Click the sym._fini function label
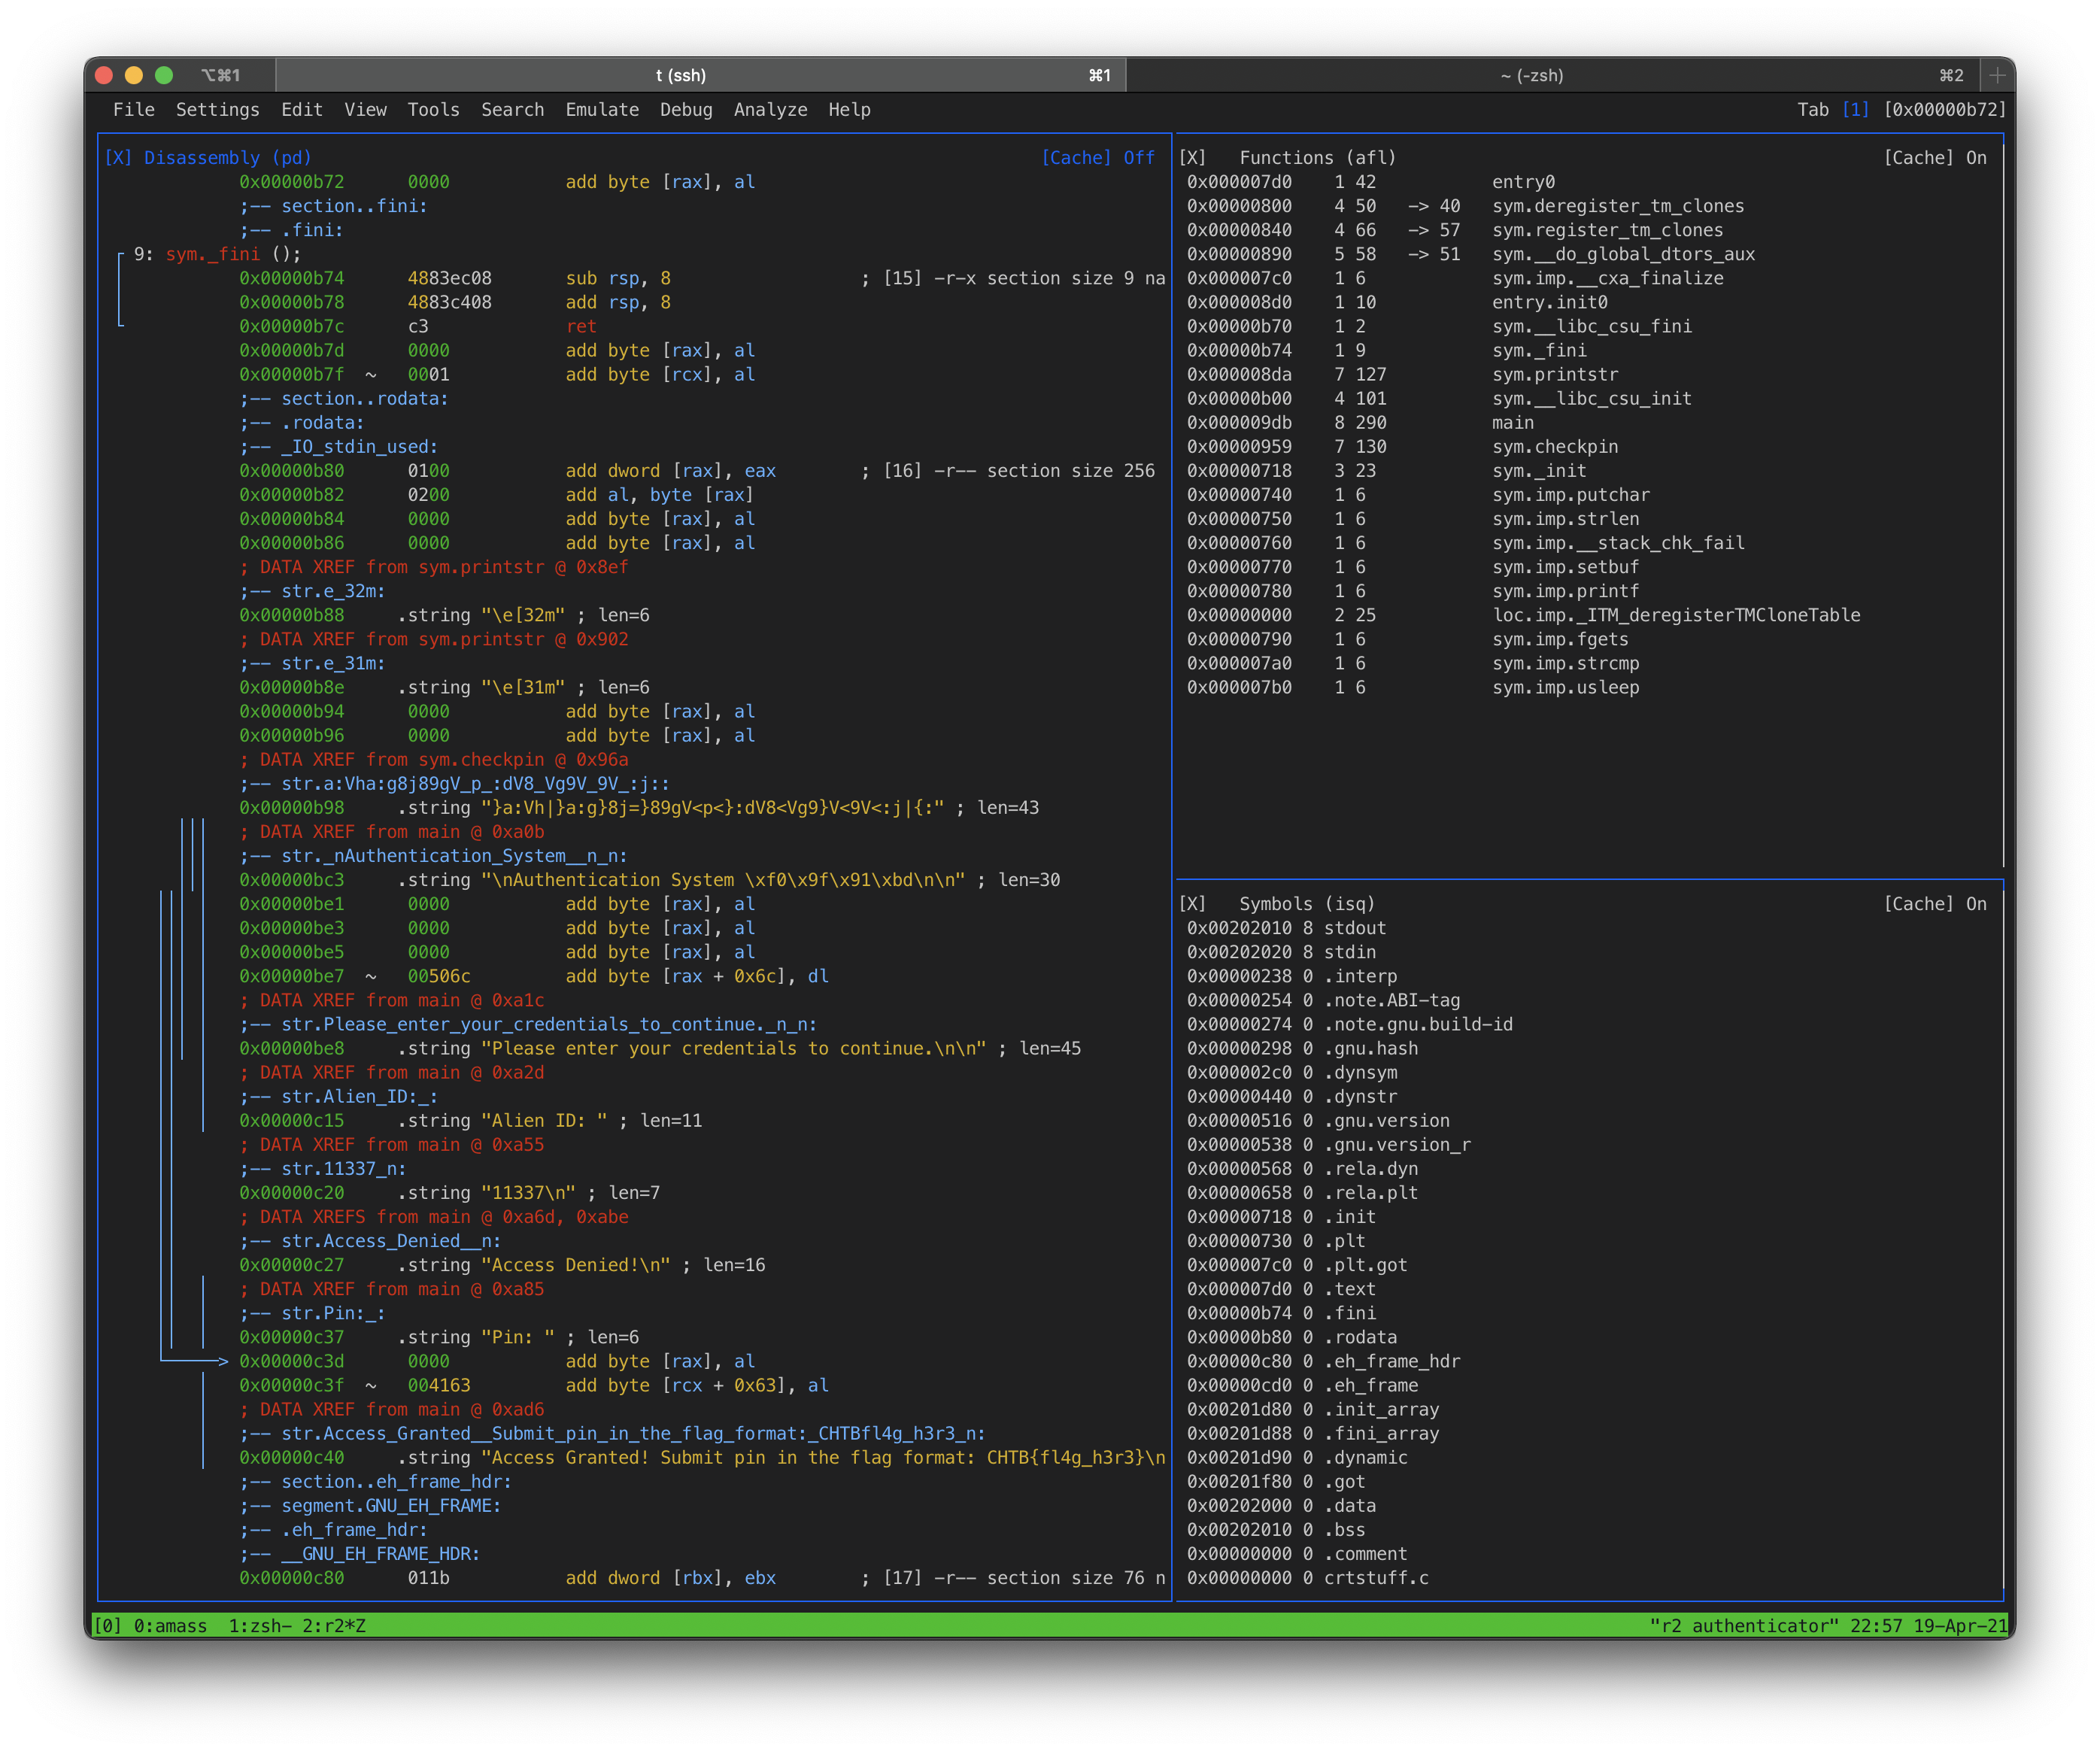This screenshot has width=2100, height=1751. [x=212, y=254]
